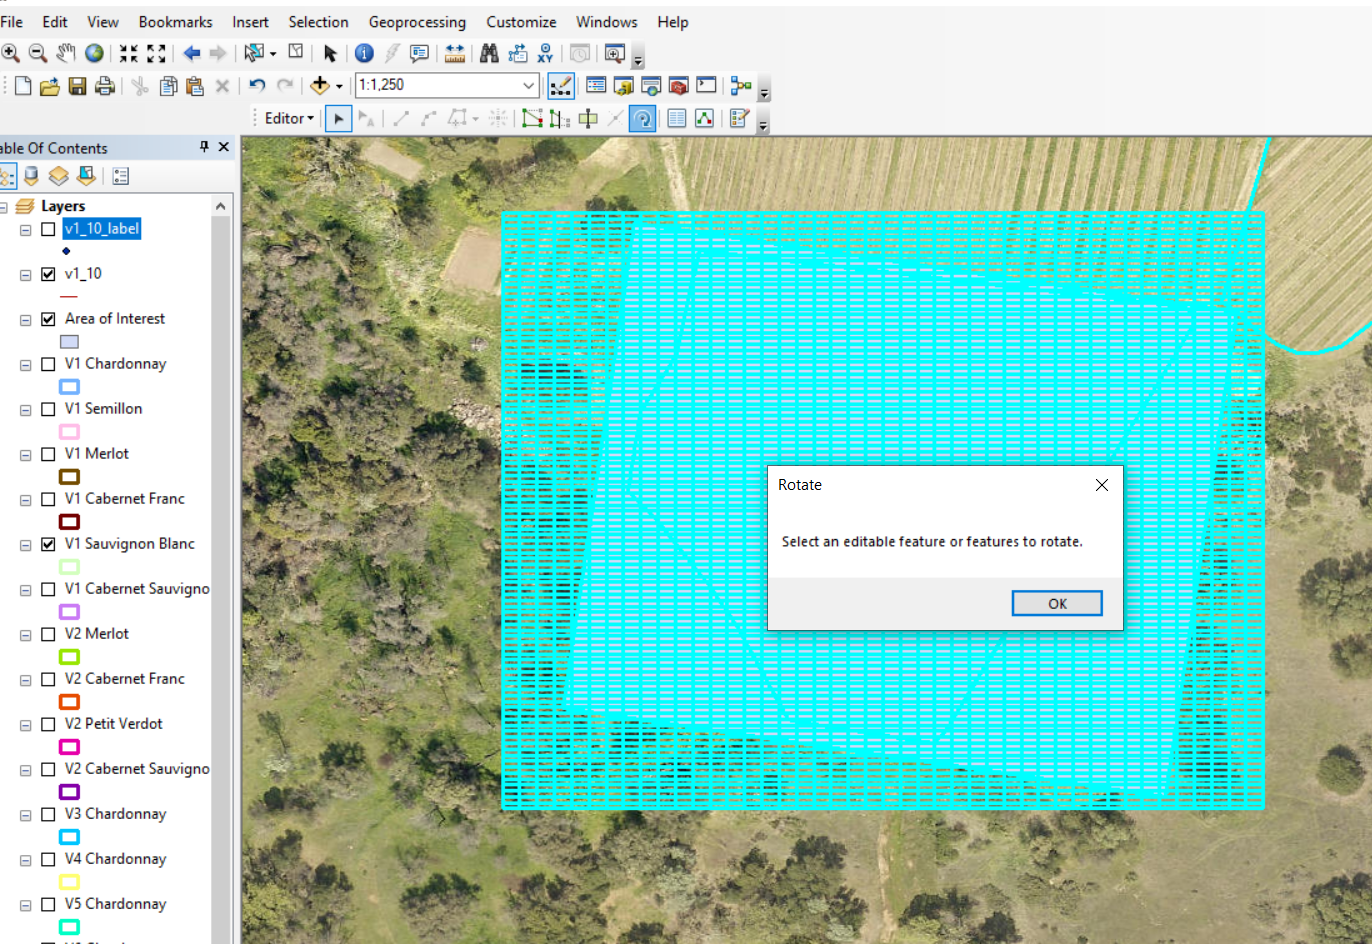Open the Bookmarks menu
This screenshot has height=944, width=1372.
tap(175, 21)
